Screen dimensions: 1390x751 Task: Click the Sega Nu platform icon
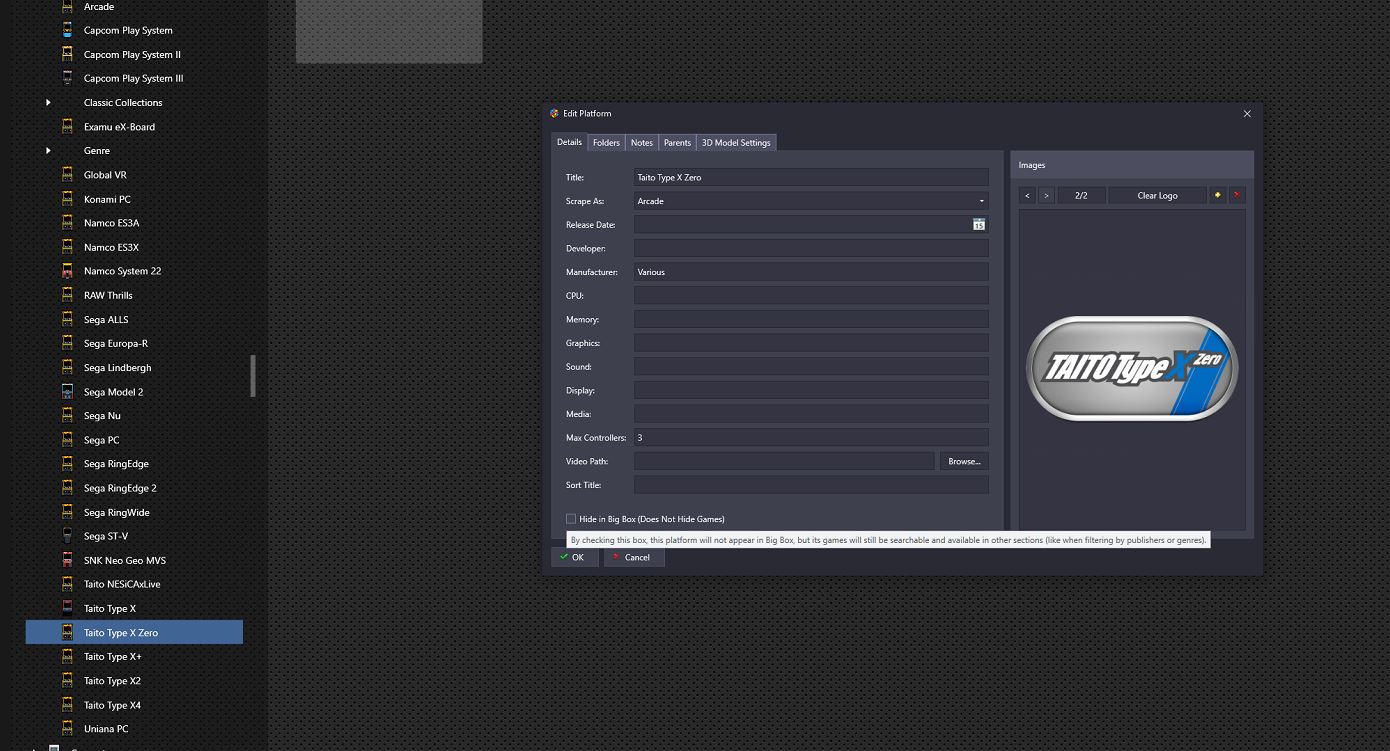[x=67, y=416]
